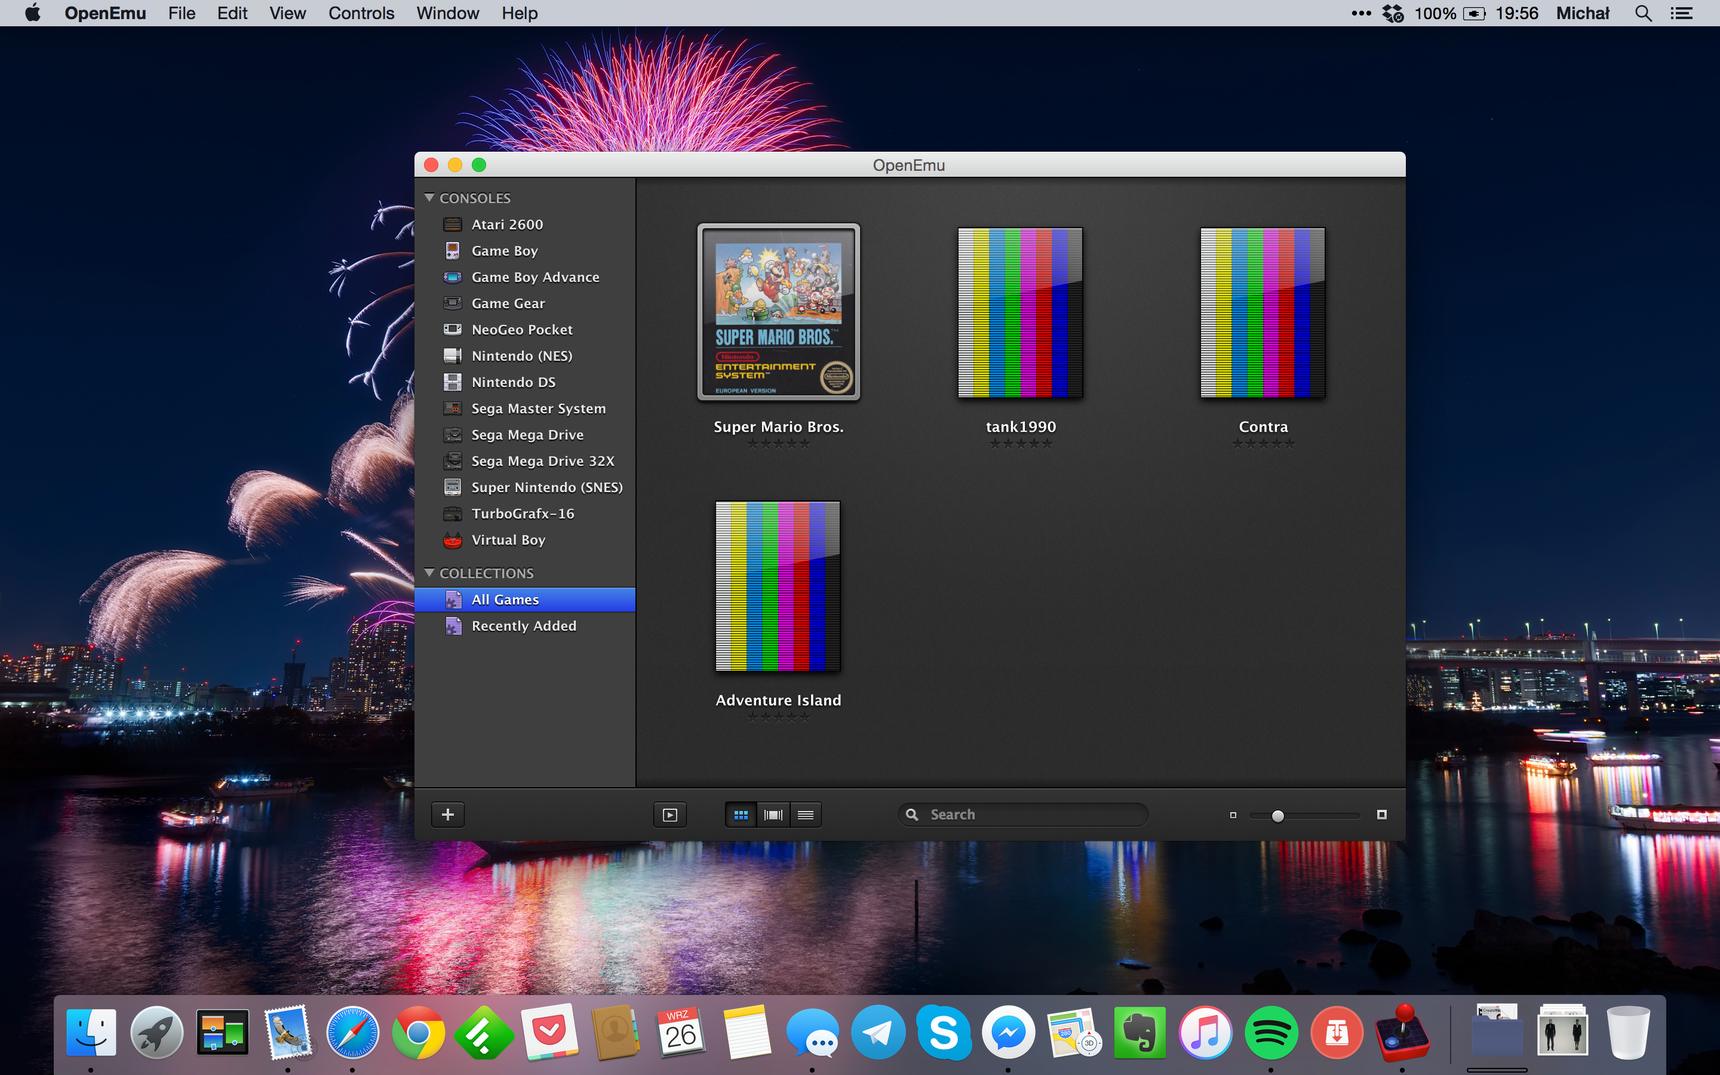
Task: Click the TurboGrafx-16 console icon
Action: pos(453,514)
